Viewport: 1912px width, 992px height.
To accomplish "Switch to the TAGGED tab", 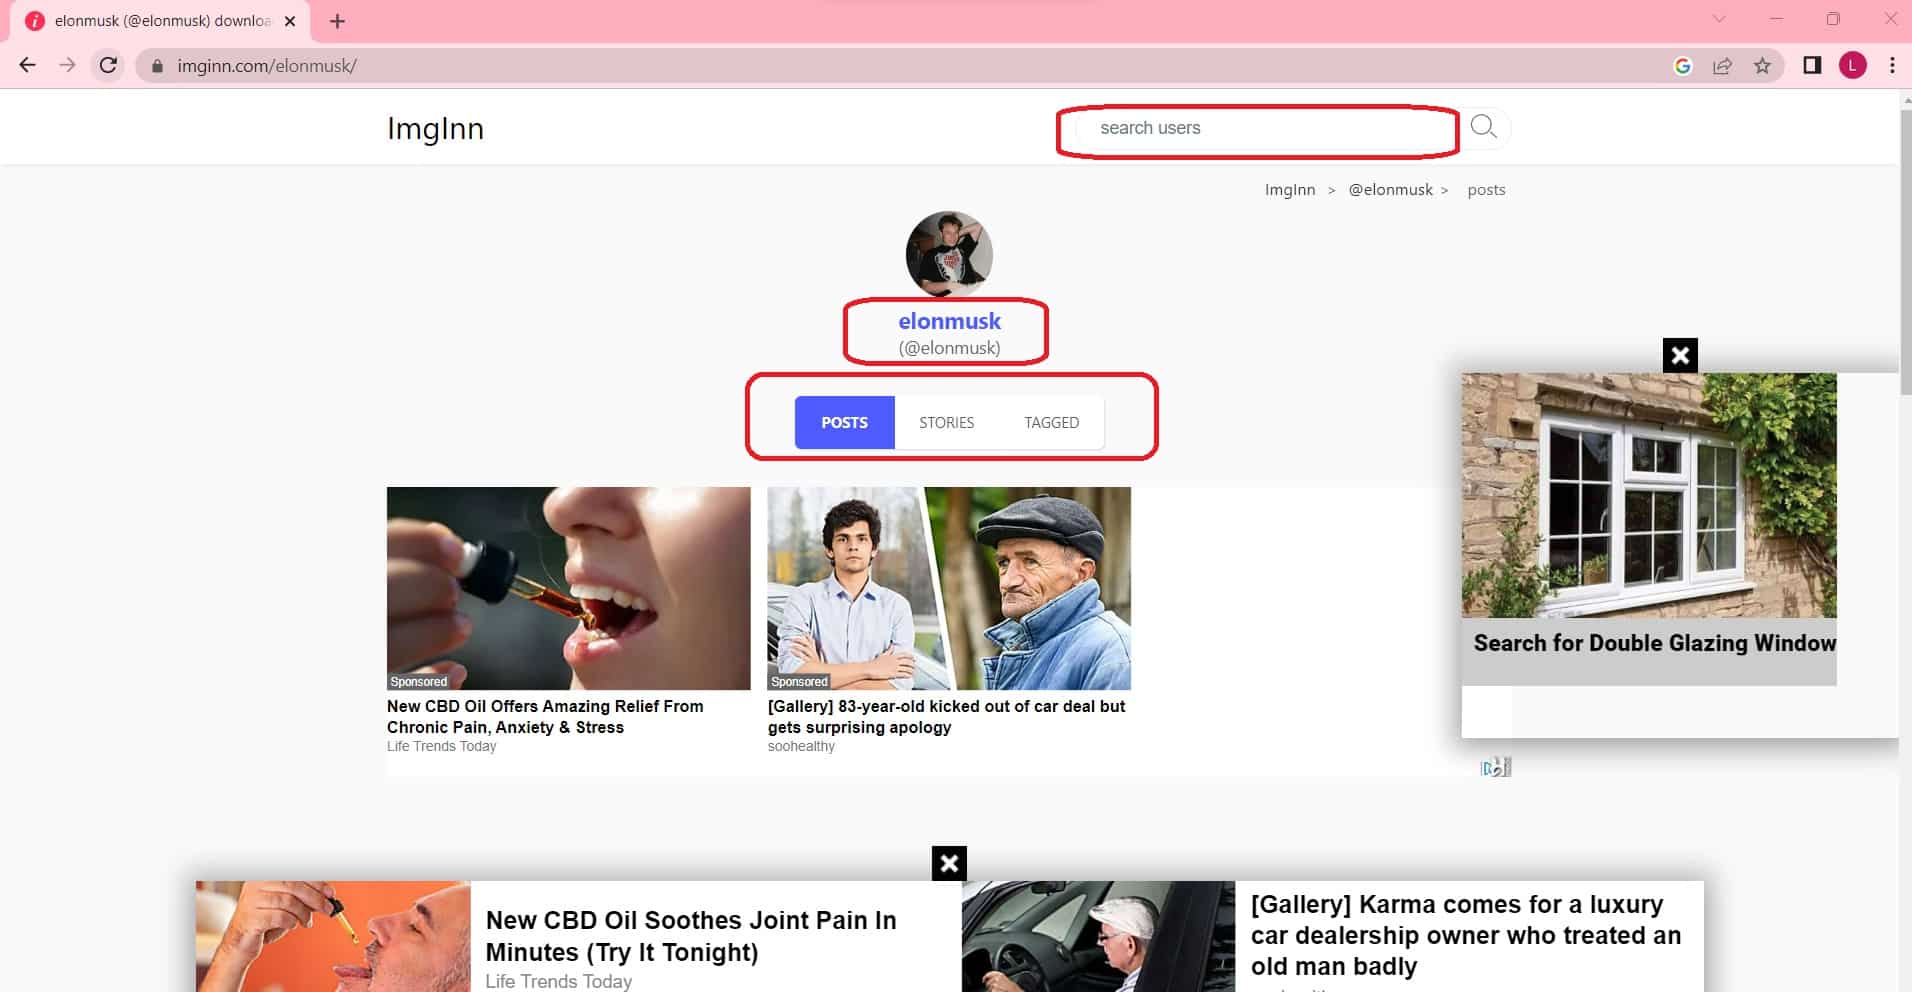I will (1051, 422).
